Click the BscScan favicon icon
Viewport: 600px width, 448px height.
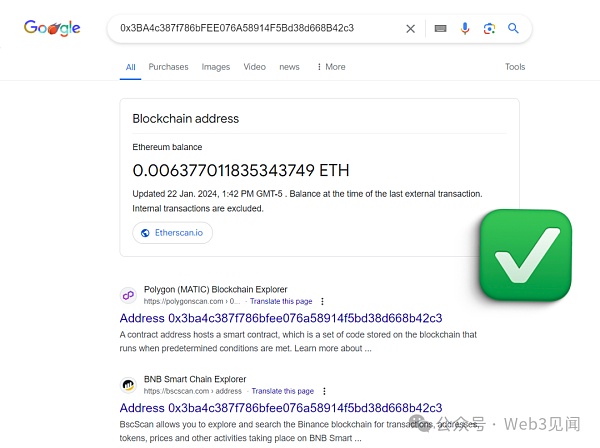tap(128, 385)
